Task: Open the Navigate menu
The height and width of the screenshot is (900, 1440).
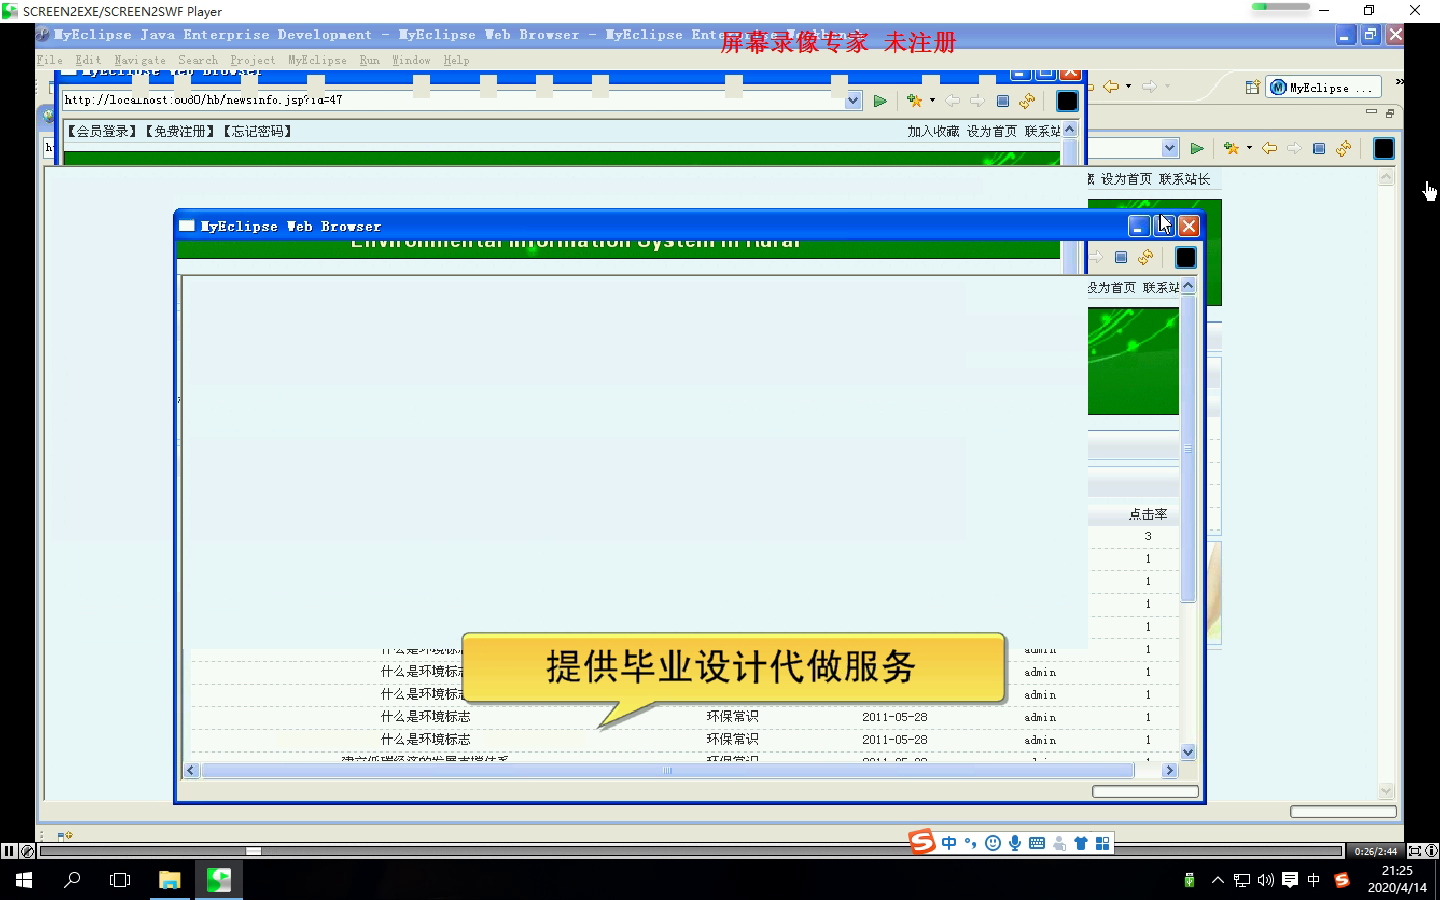Action: pyautogui.click(x=140, y=60)
